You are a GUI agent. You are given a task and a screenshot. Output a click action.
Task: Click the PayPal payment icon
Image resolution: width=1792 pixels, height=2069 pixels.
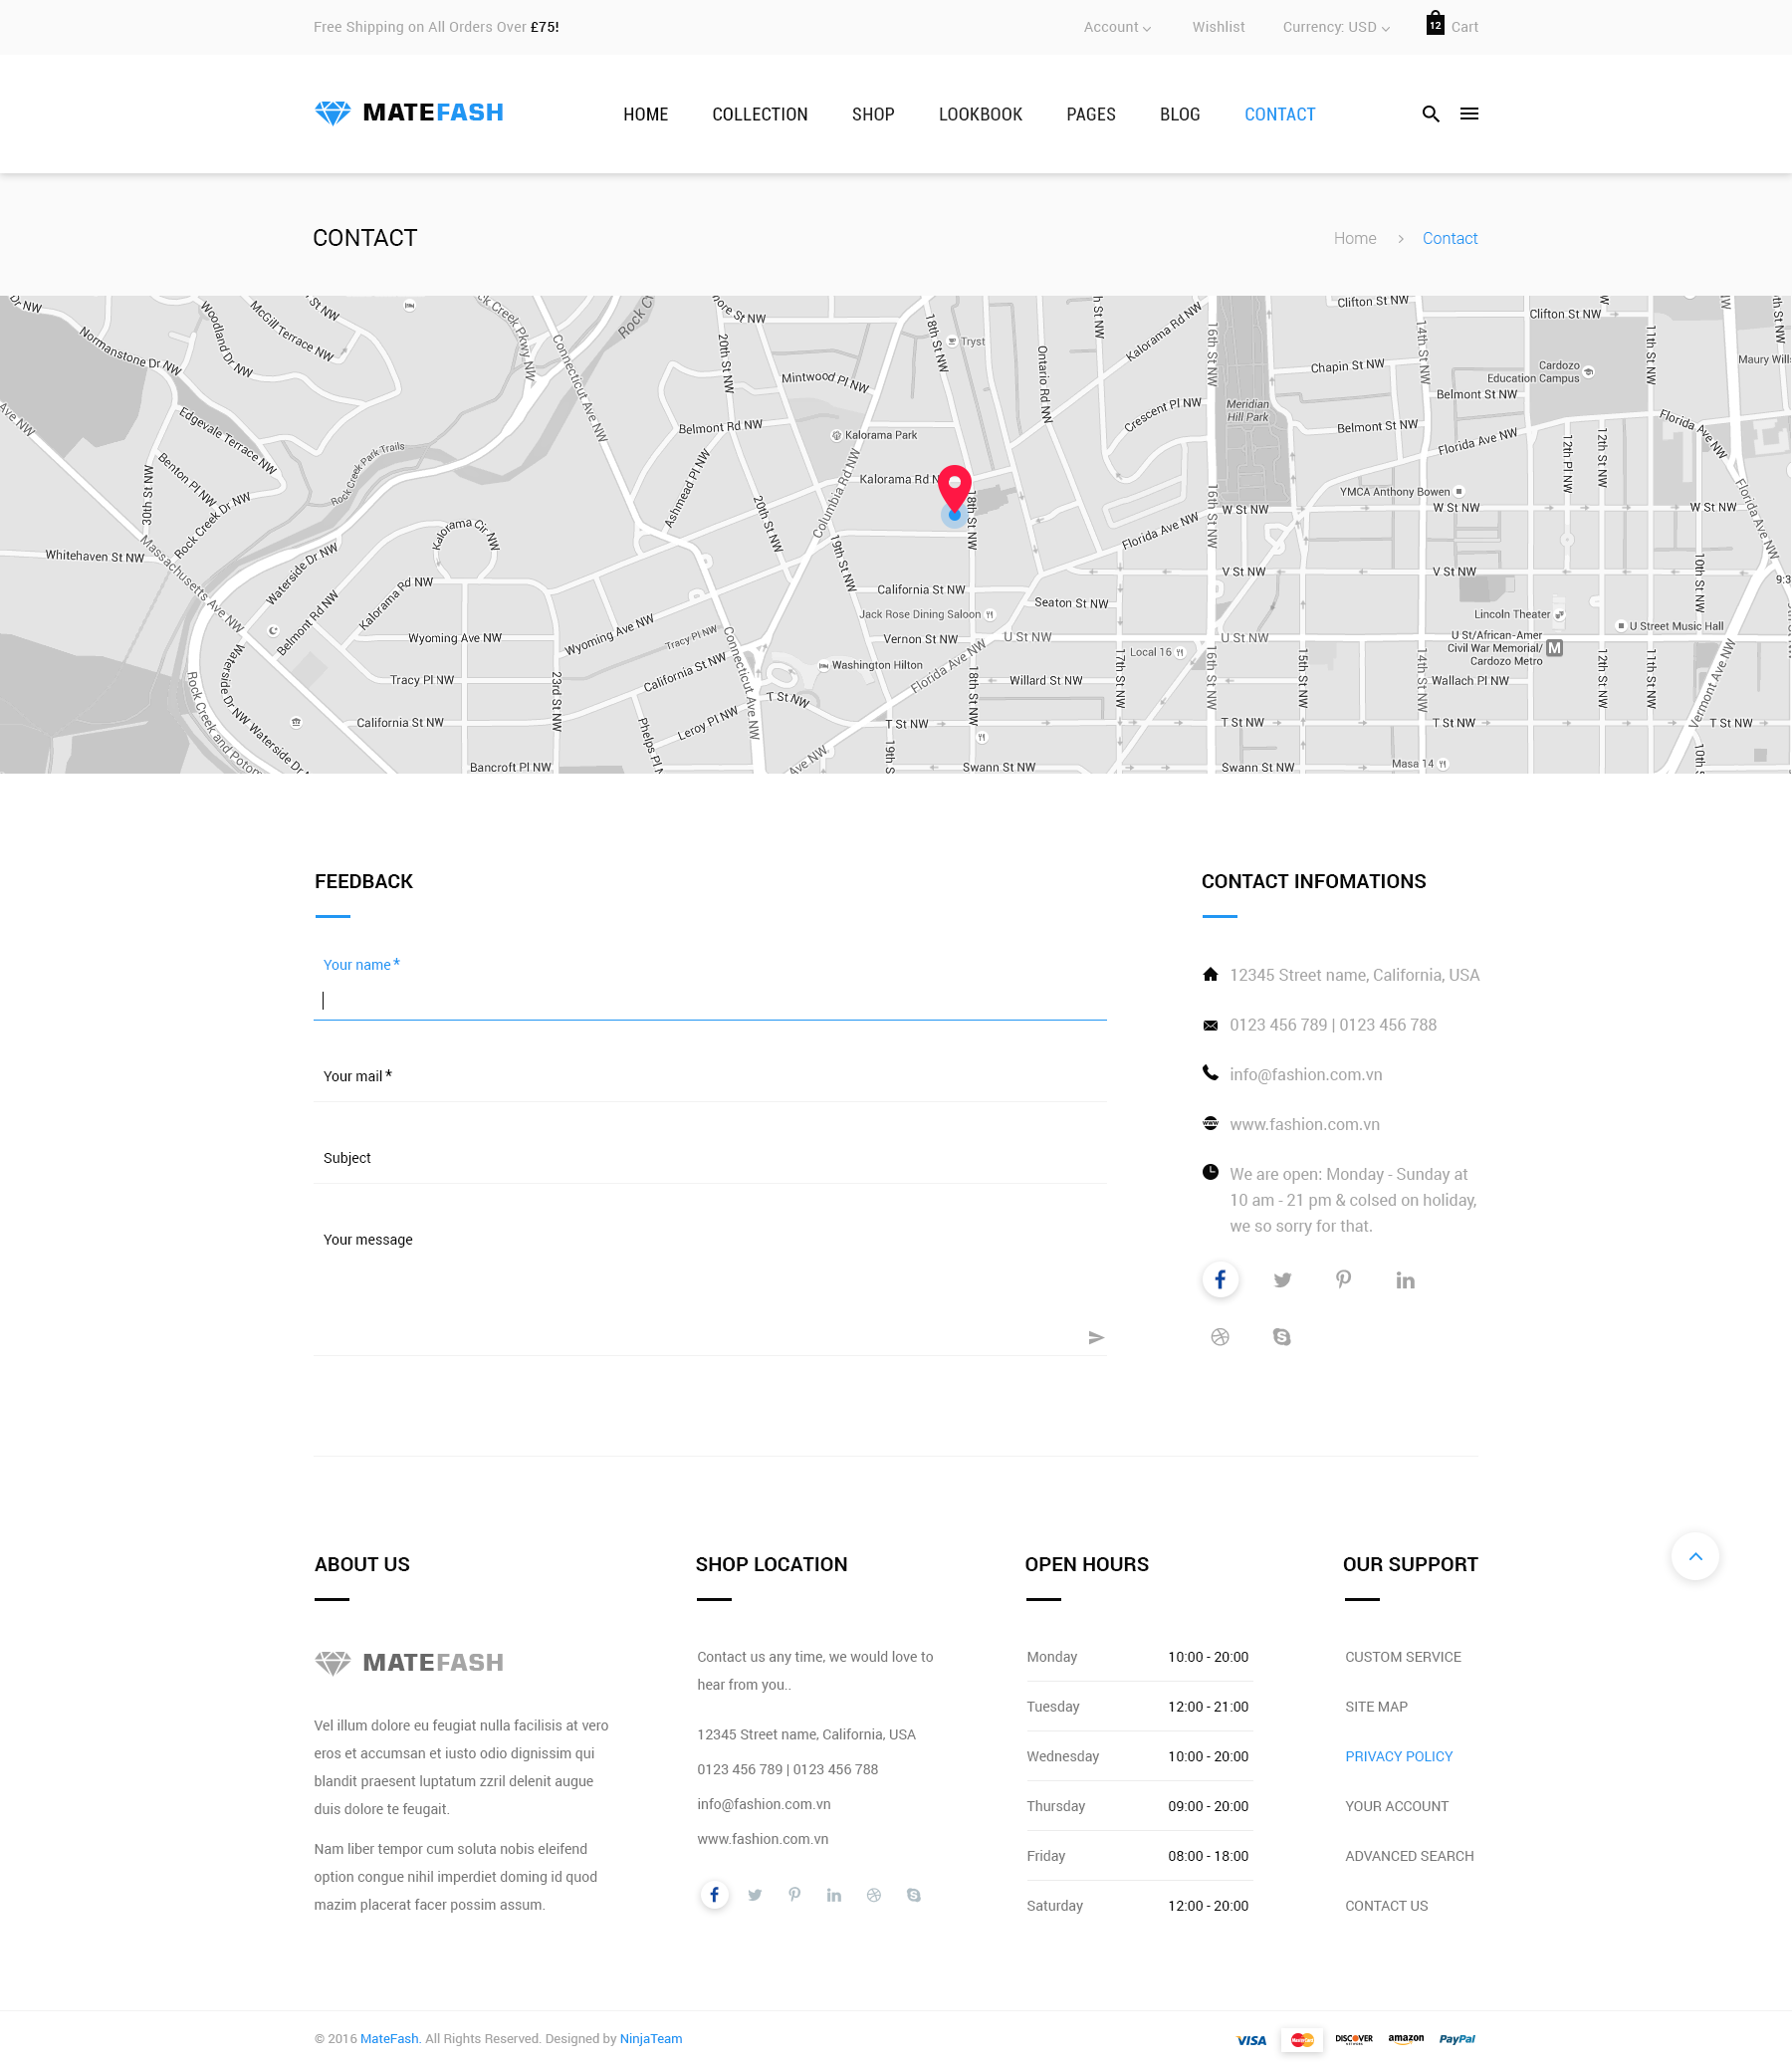coord(1457,2039)
